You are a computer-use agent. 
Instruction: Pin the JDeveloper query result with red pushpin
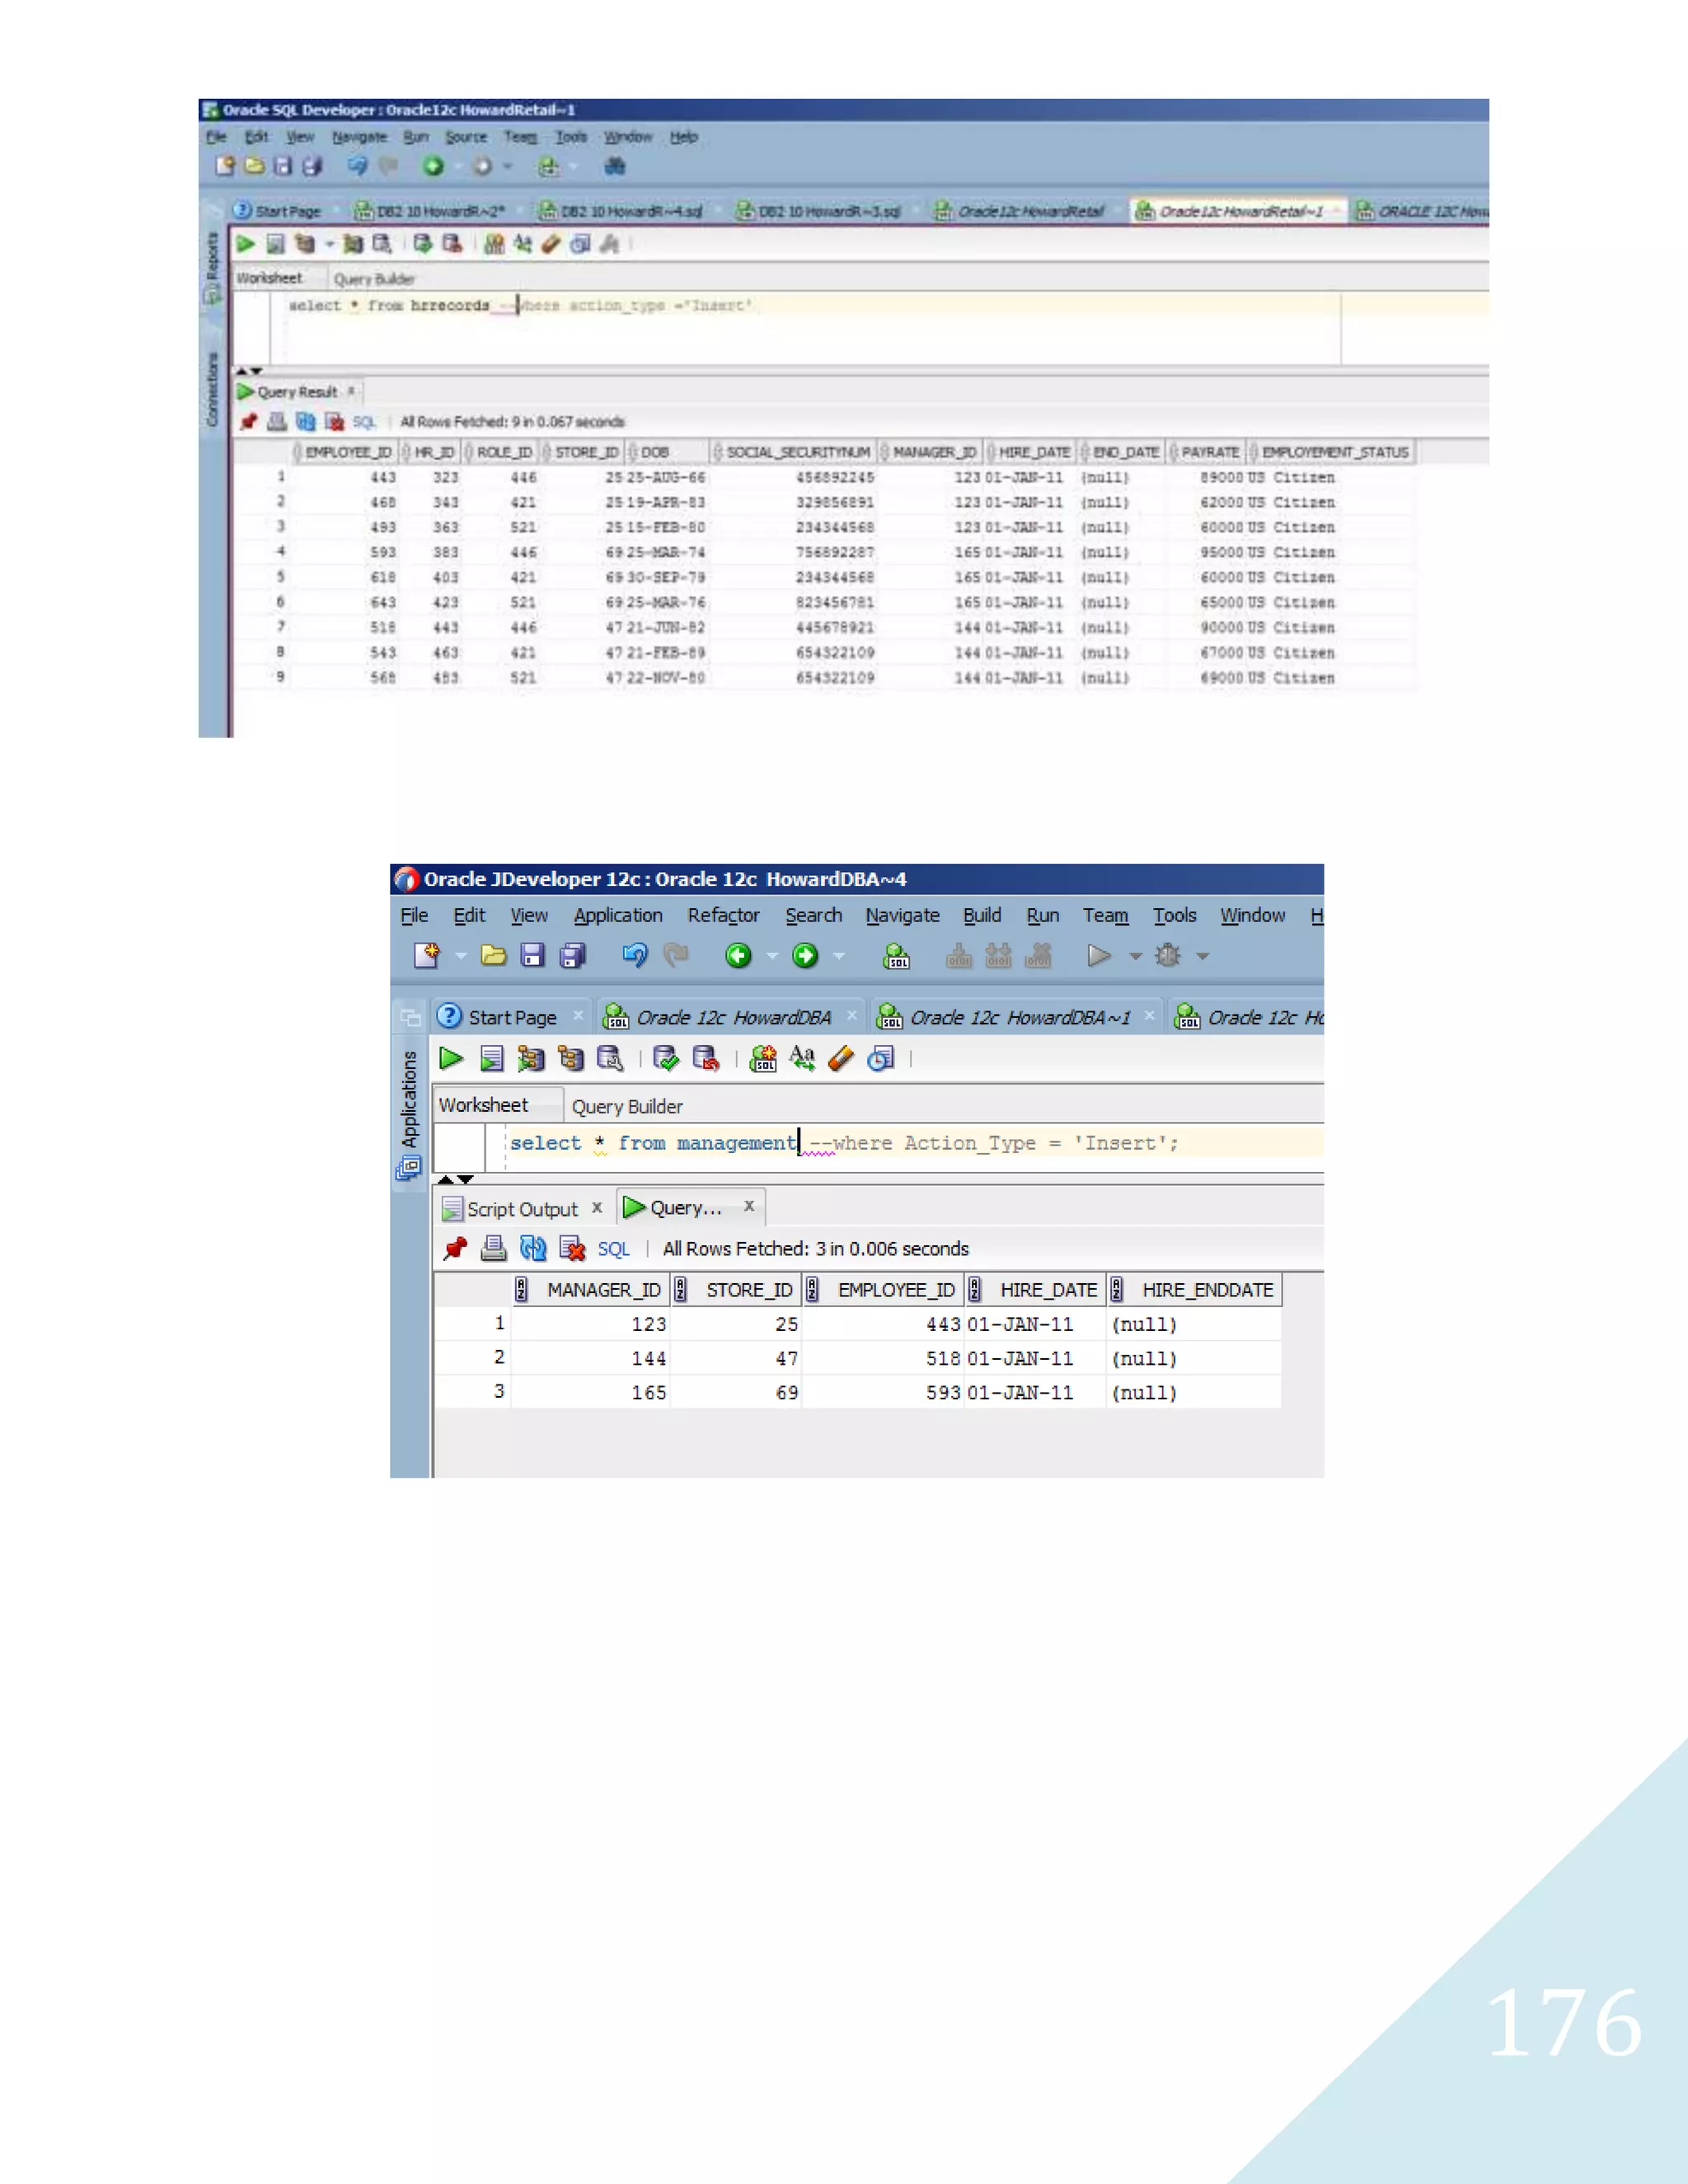456,1248
